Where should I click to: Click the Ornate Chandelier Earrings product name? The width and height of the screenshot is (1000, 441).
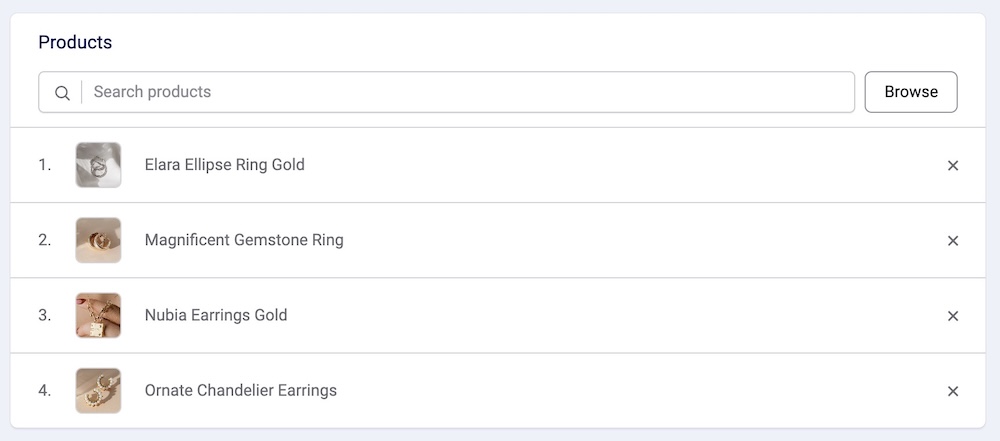point(241,390)
